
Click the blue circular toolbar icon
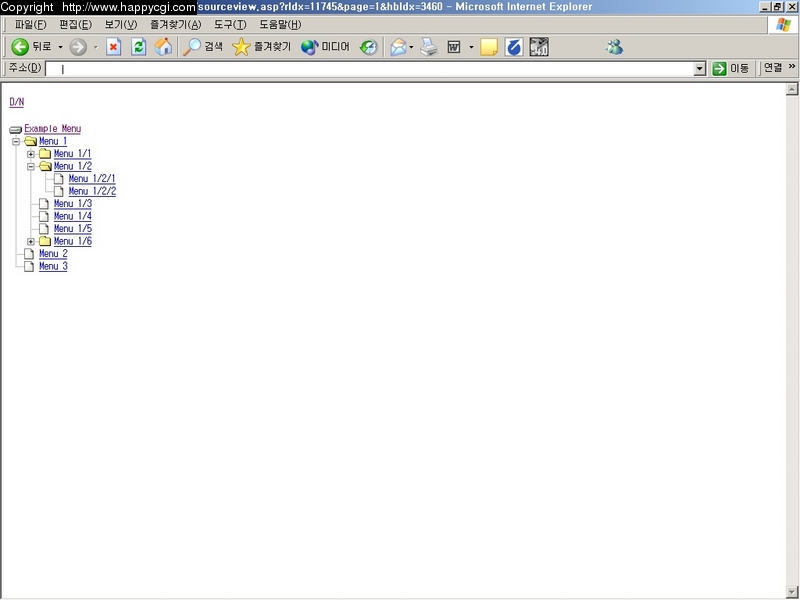tap(514, 47)
